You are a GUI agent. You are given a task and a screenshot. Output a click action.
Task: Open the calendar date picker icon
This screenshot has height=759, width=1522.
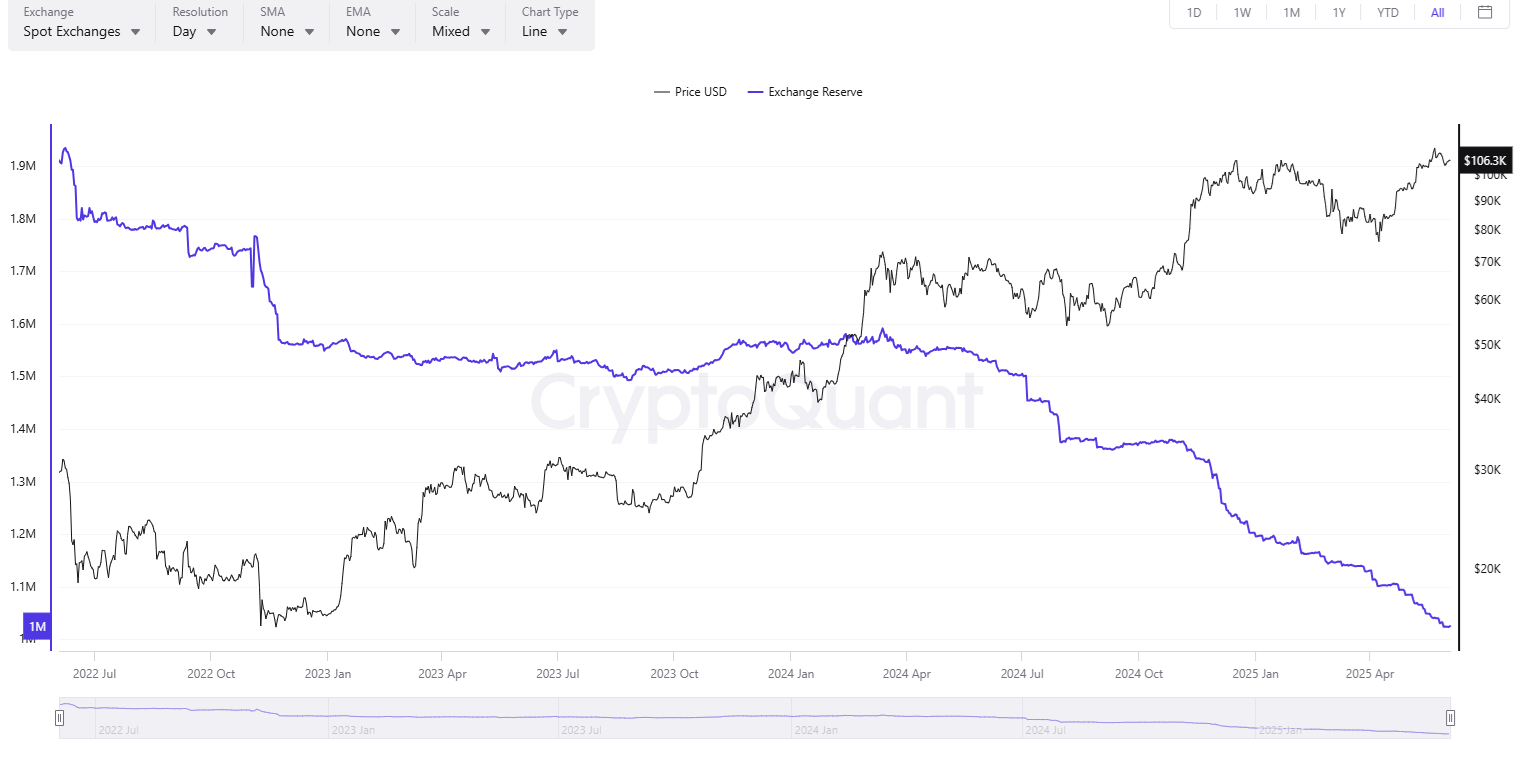(1485, 13)
